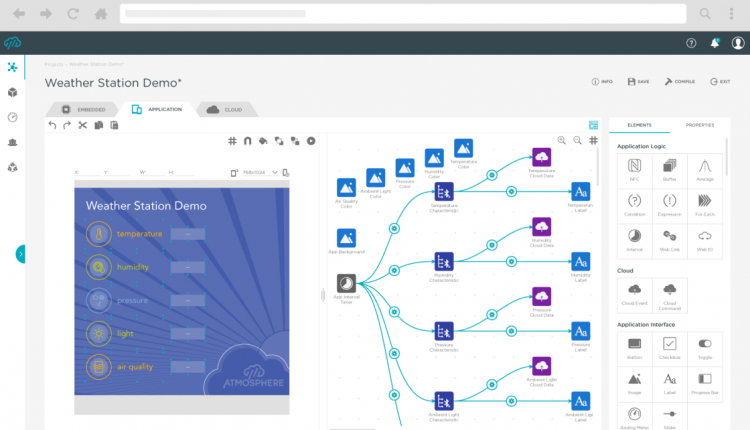750x430 pixels.
Task: Select the App Background image node
Action: coord(346,238)
